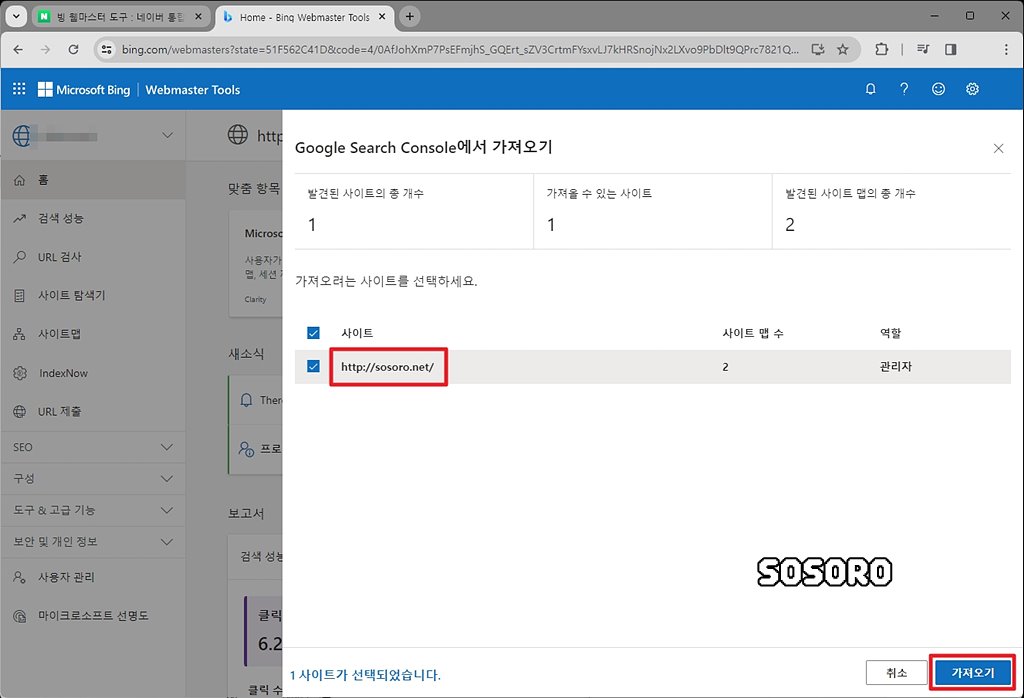Screen dimensions: 1024x698
Task: Click the Microsoft Bing logo
Action: coord(84,89)
